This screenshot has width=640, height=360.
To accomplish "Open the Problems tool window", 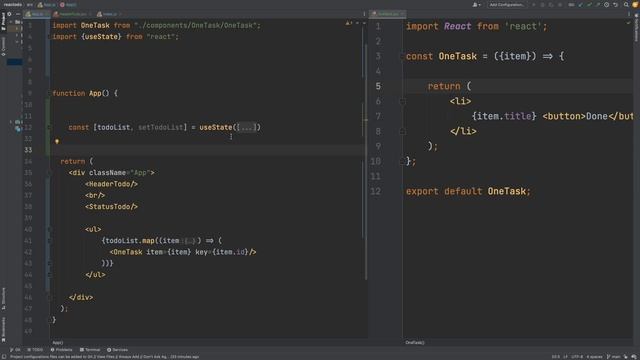I will pyautogui.click(x=61, y=350).
